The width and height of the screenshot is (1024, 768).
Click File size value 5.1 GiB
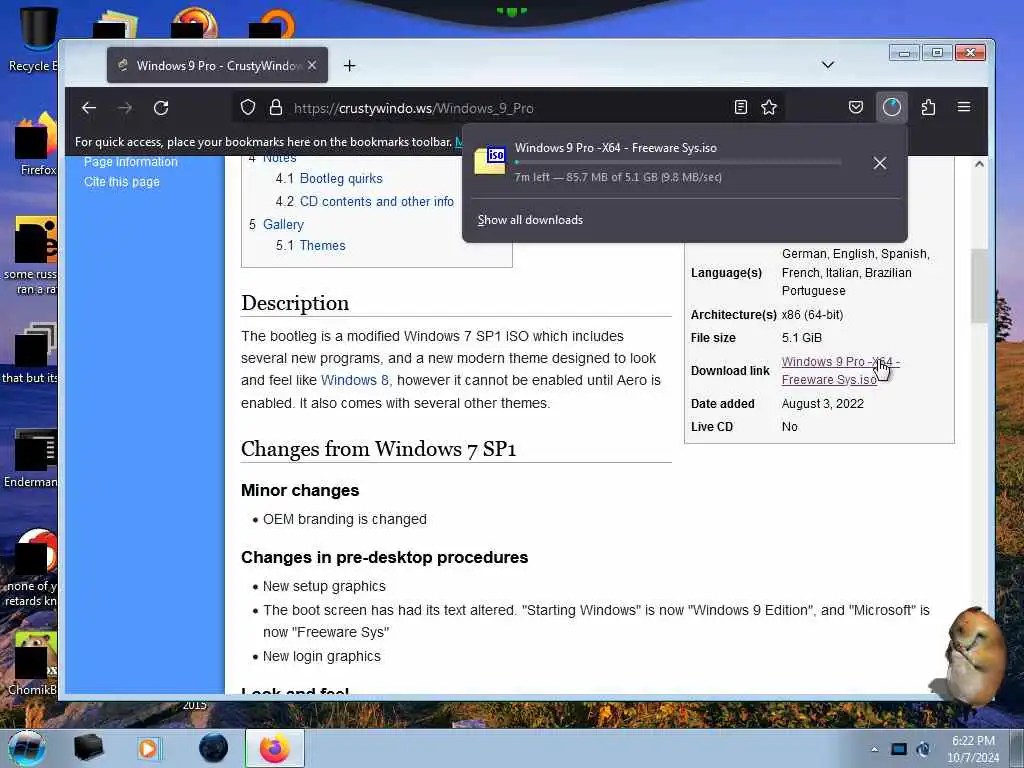(x=801, y=338)
